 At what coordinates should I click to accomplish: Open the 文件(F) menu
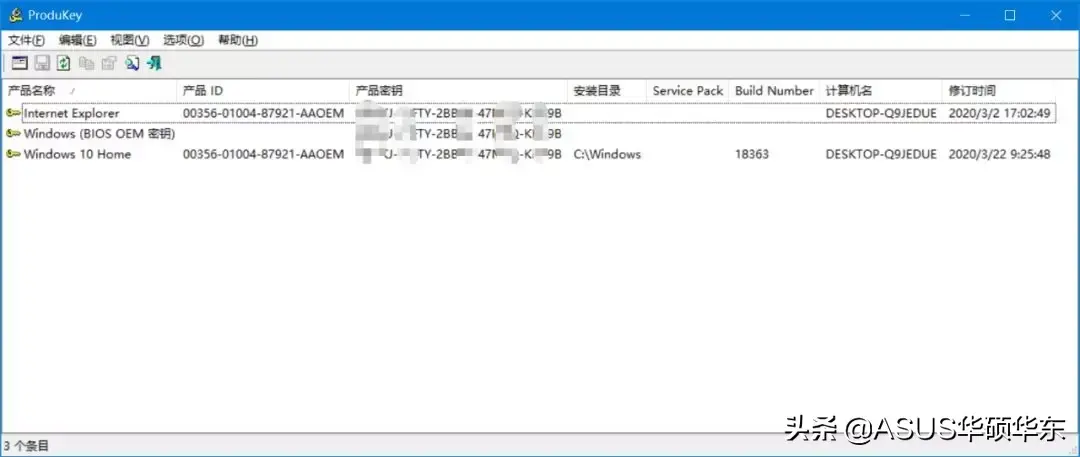click(x=26, y=40)
